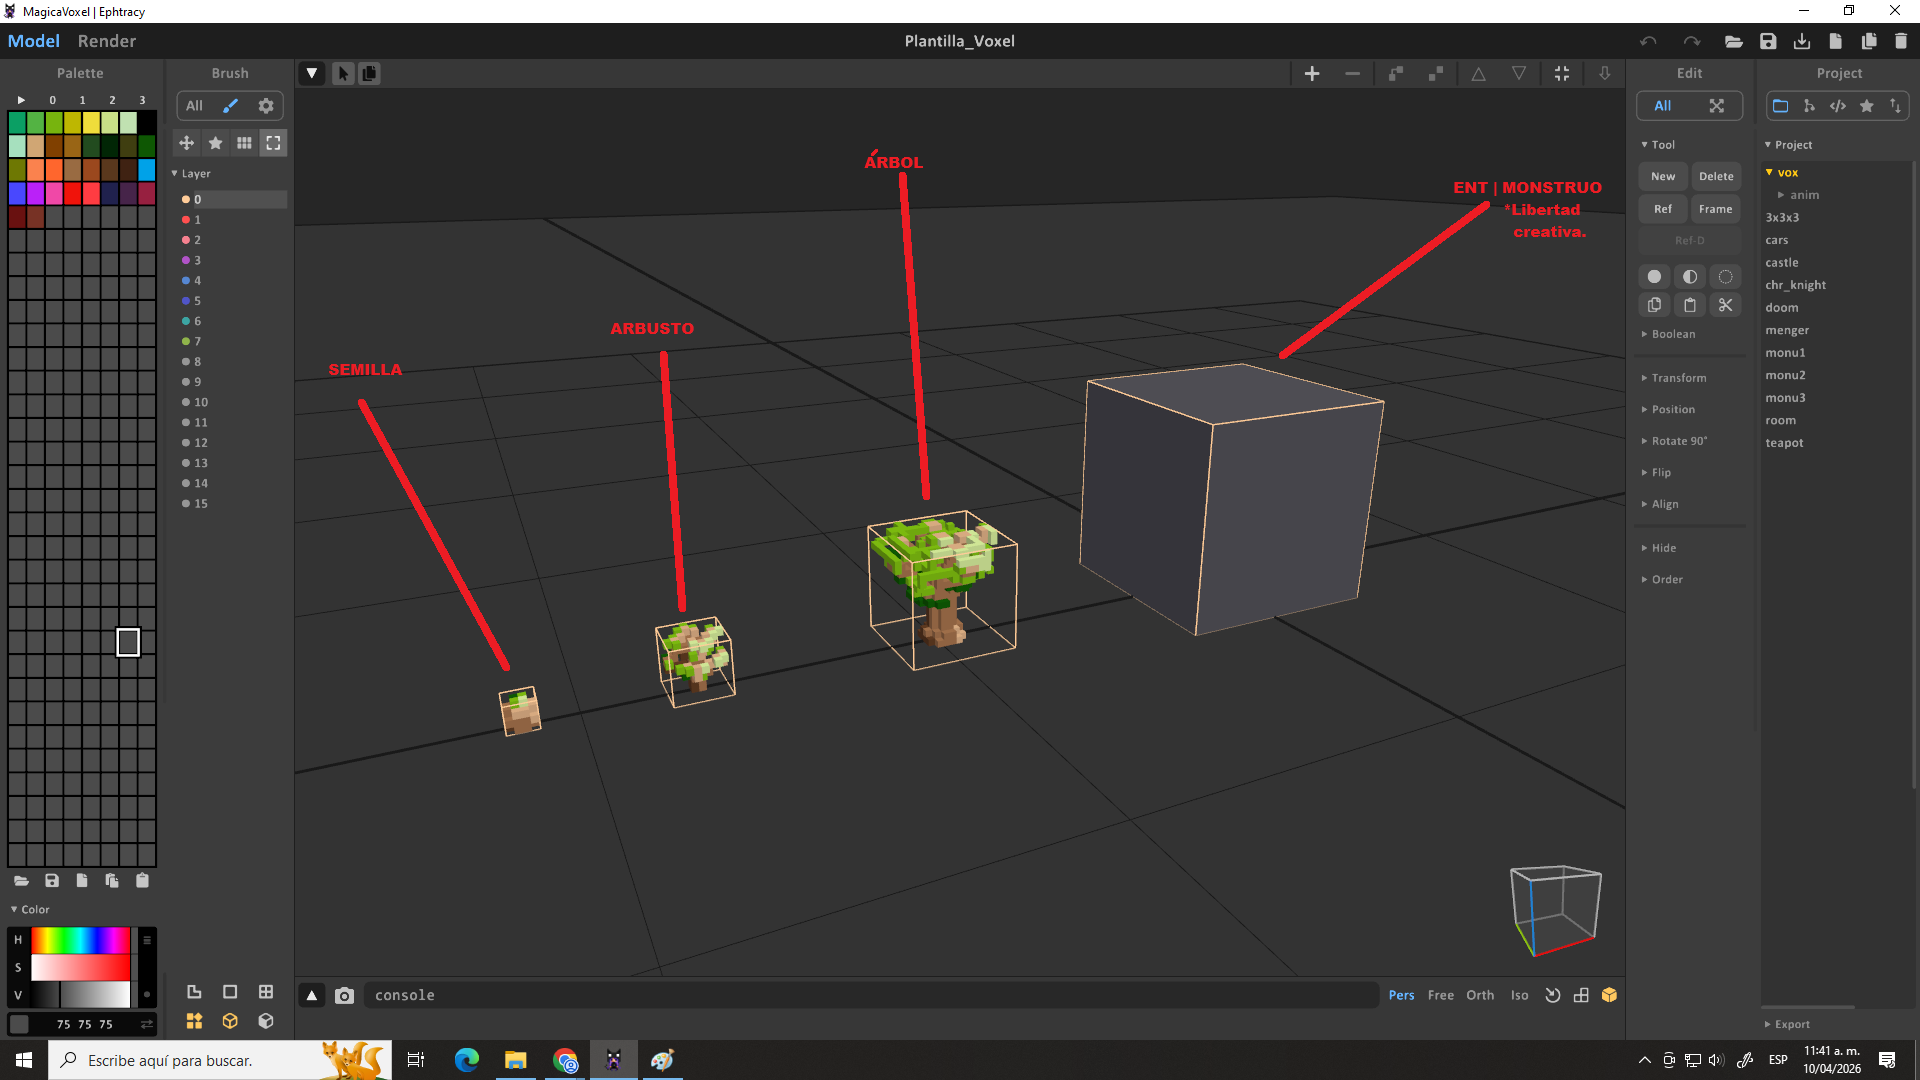Expand the Boolean section

1672,334
